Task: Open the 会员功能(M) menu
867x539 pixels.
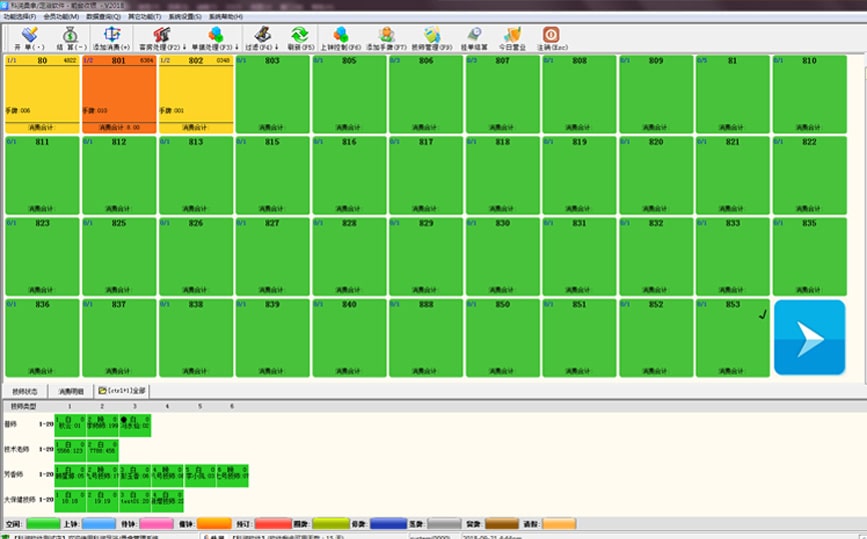Action: tap(61, 17)
